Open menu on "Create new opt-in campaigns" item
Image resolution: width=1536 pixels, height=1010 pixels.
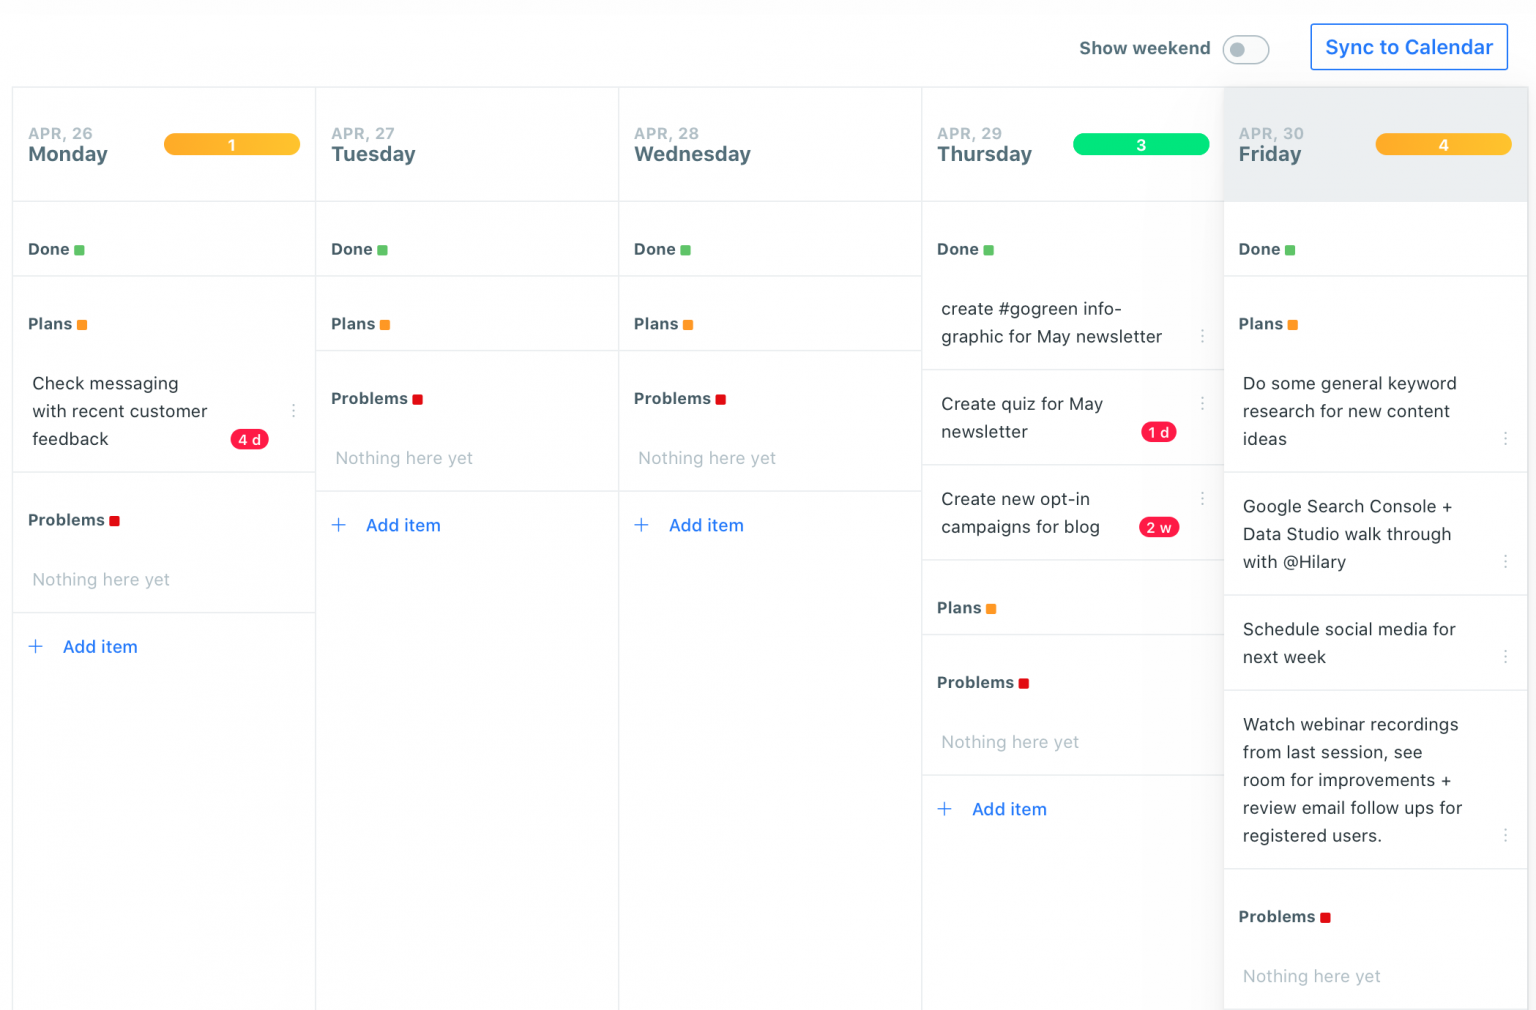click(x=1203, y=498)
